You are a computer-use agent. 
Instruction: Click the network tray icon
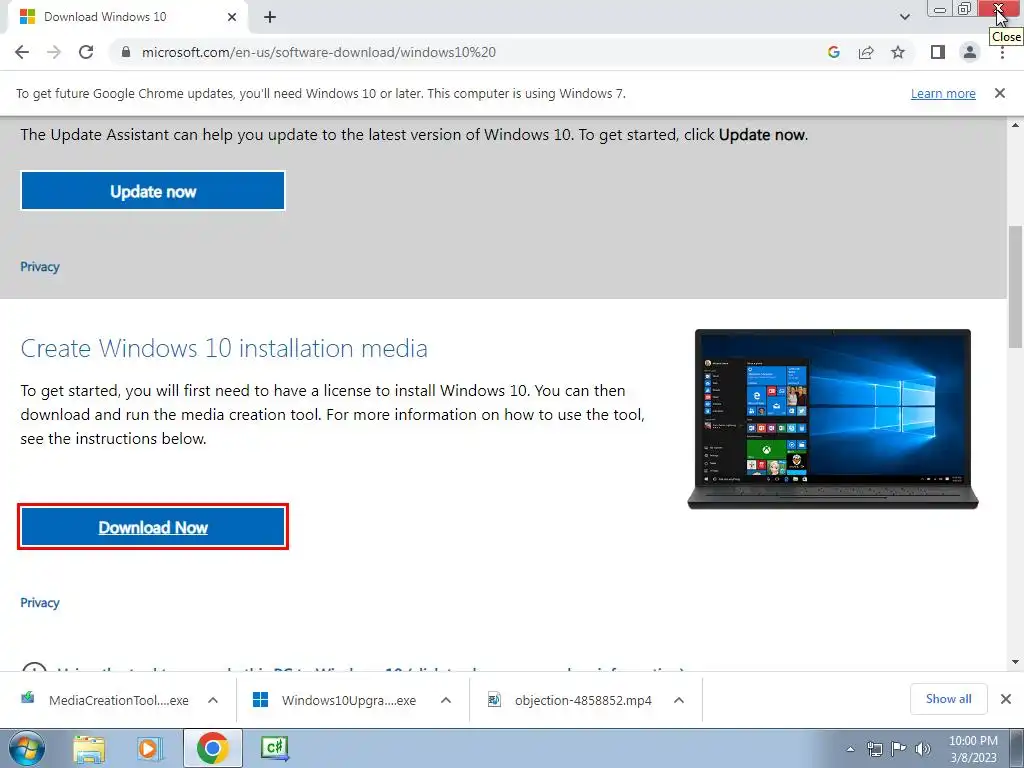click(x=874, y=749)
